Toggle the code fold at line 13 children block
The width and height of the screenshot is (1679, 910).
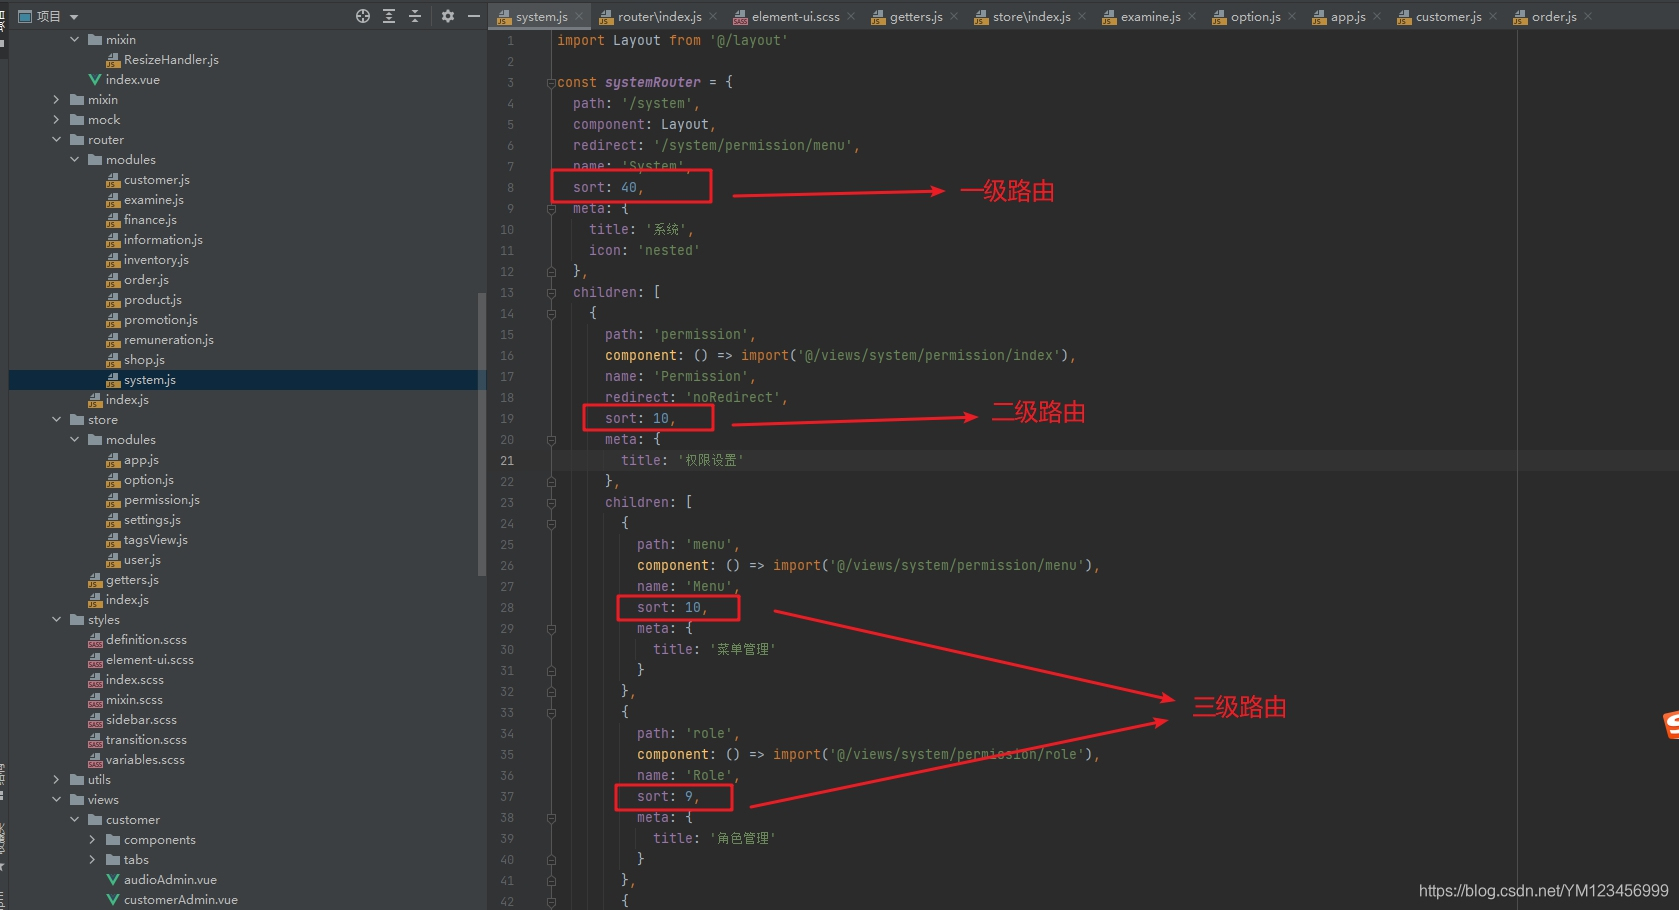click(x=551, y=292)
